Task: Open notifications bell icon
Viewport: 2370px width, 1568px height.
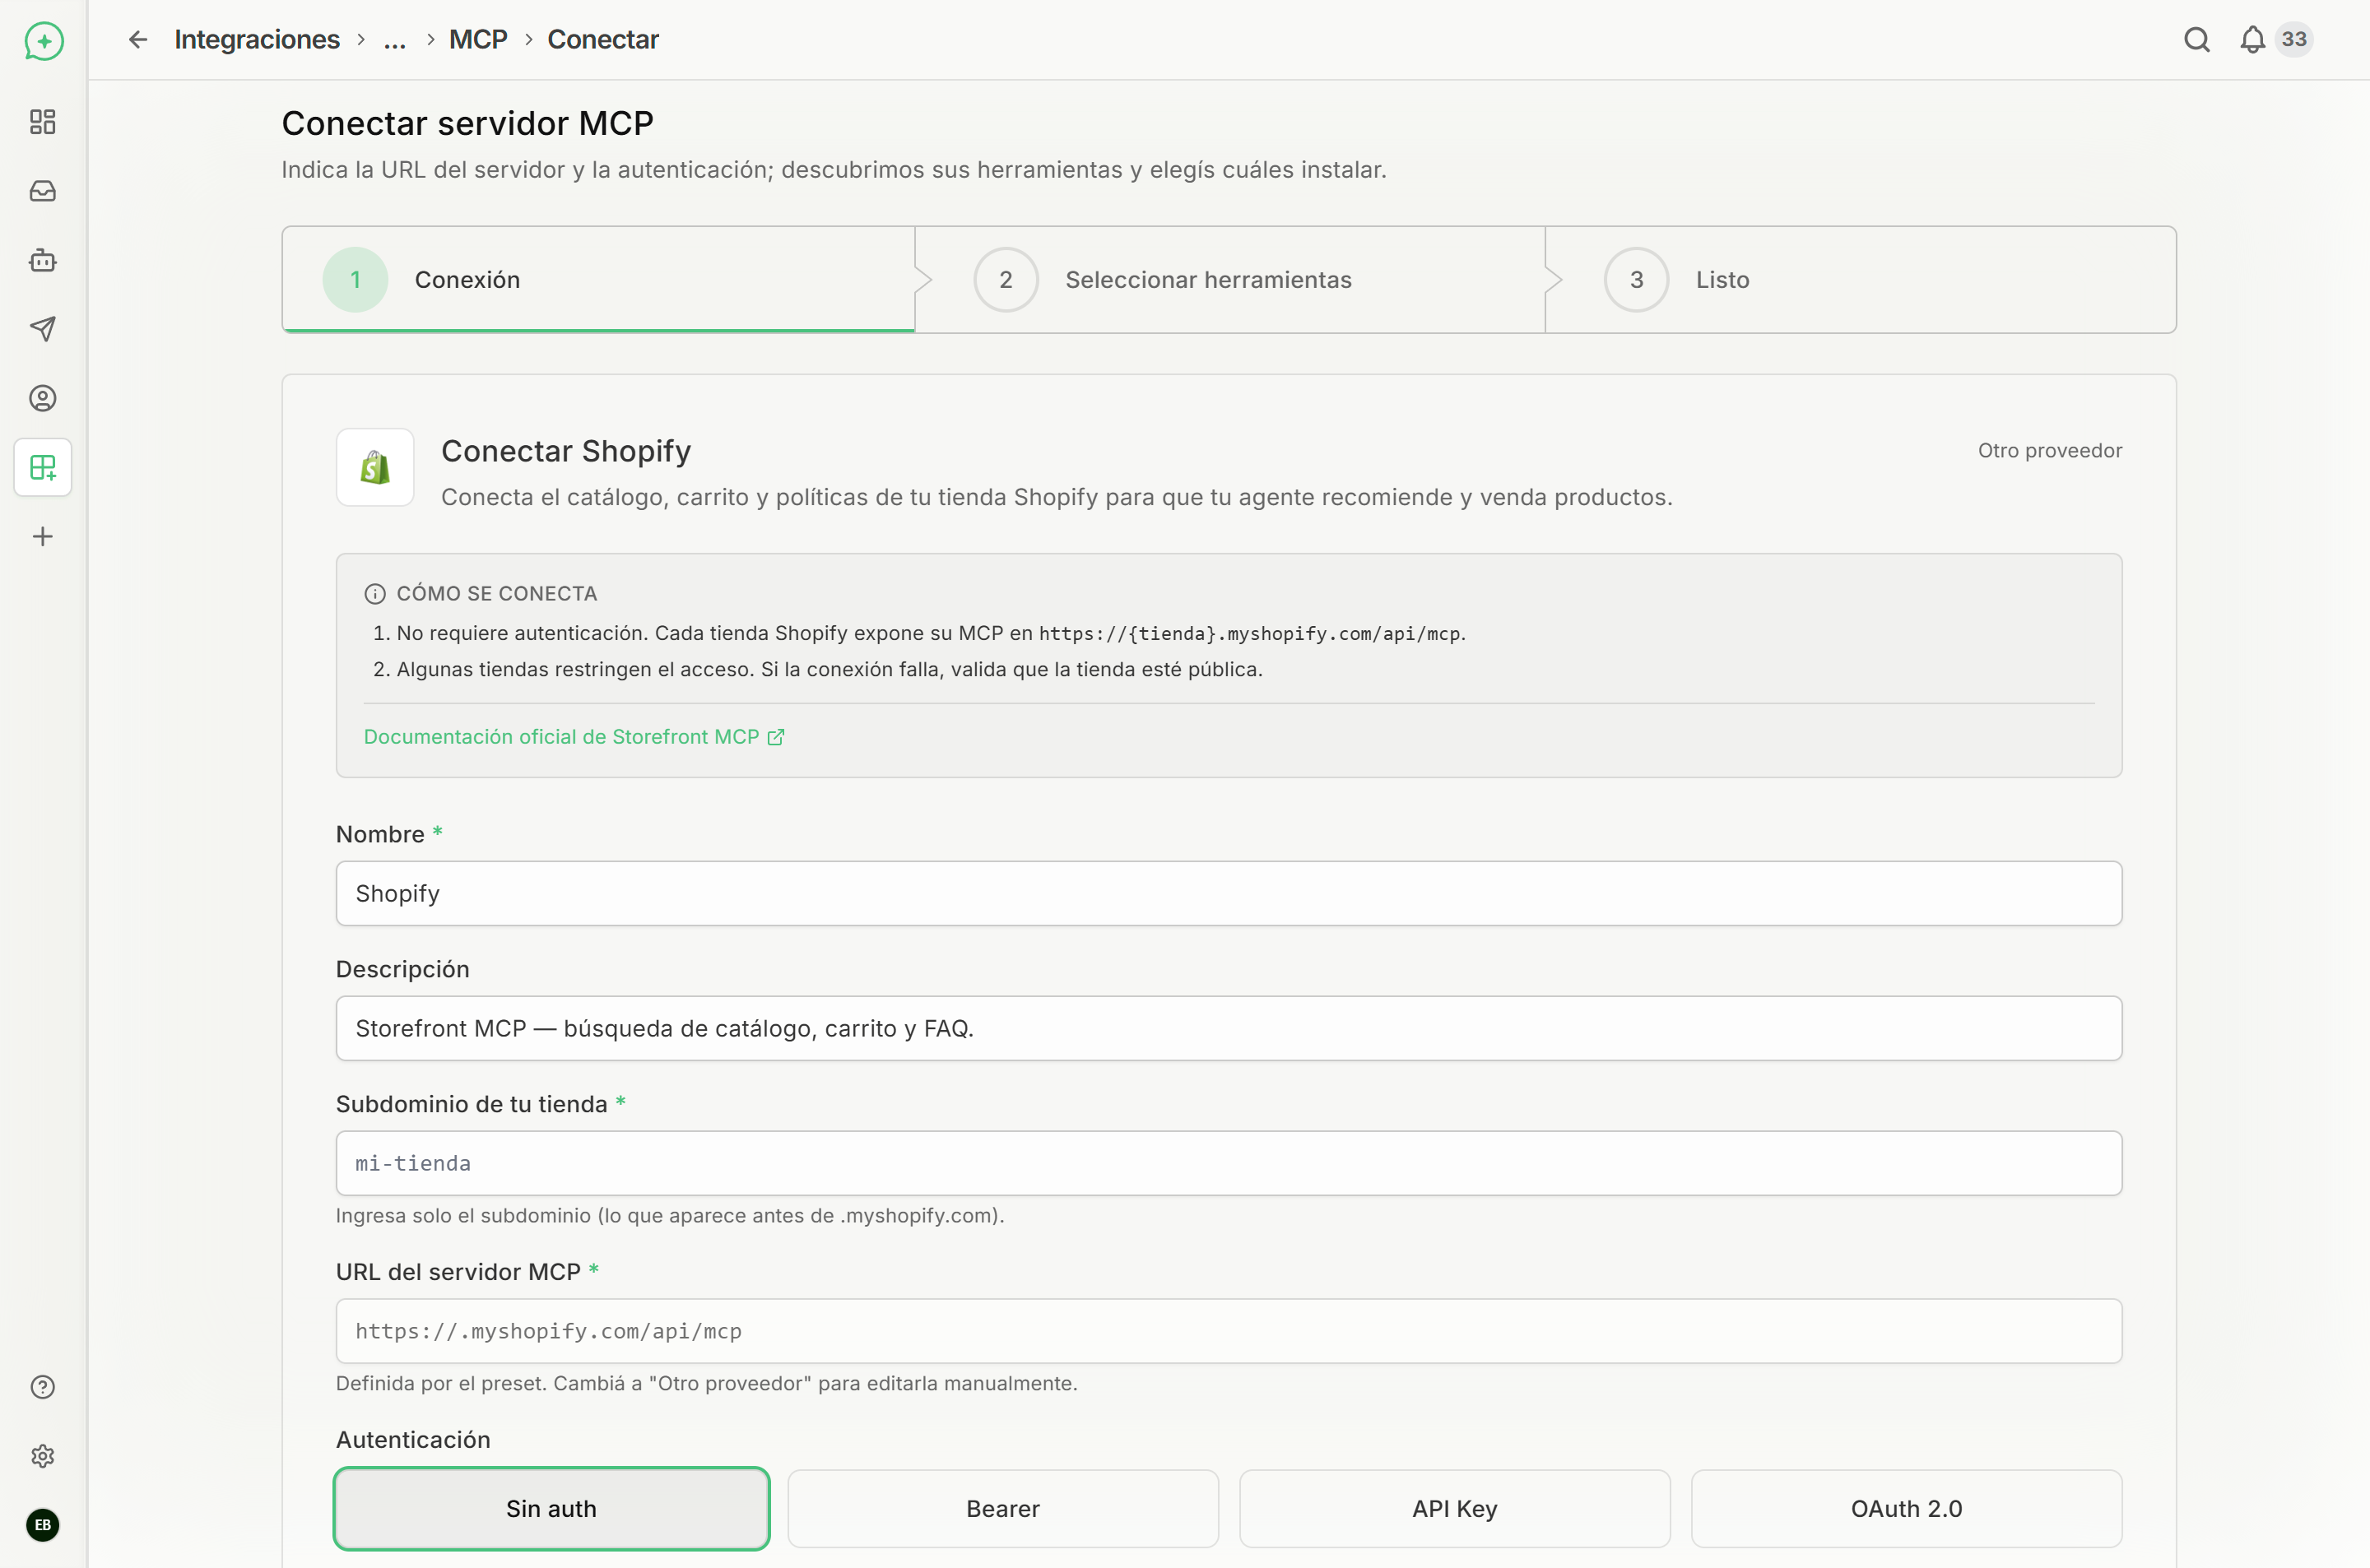Action: 2252,39
